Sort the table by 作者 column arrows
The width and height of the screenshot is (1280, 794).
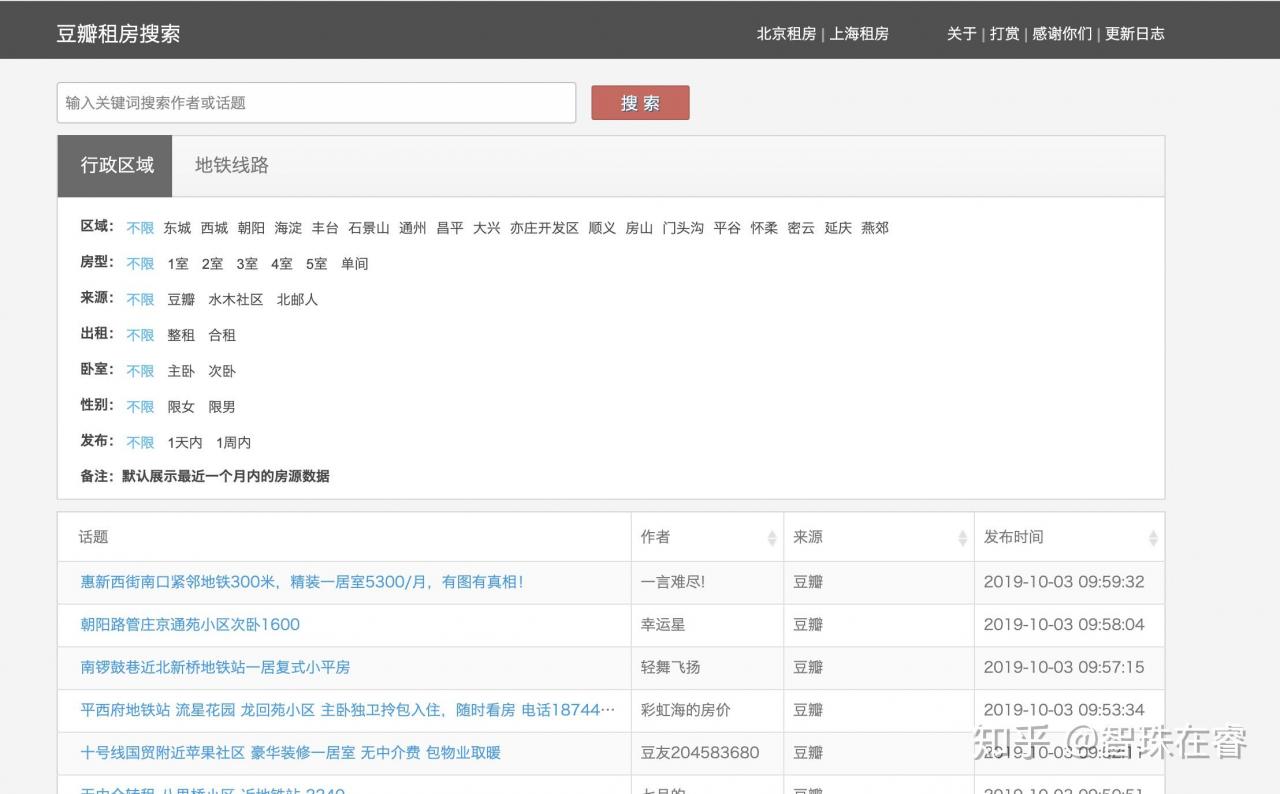772,538
